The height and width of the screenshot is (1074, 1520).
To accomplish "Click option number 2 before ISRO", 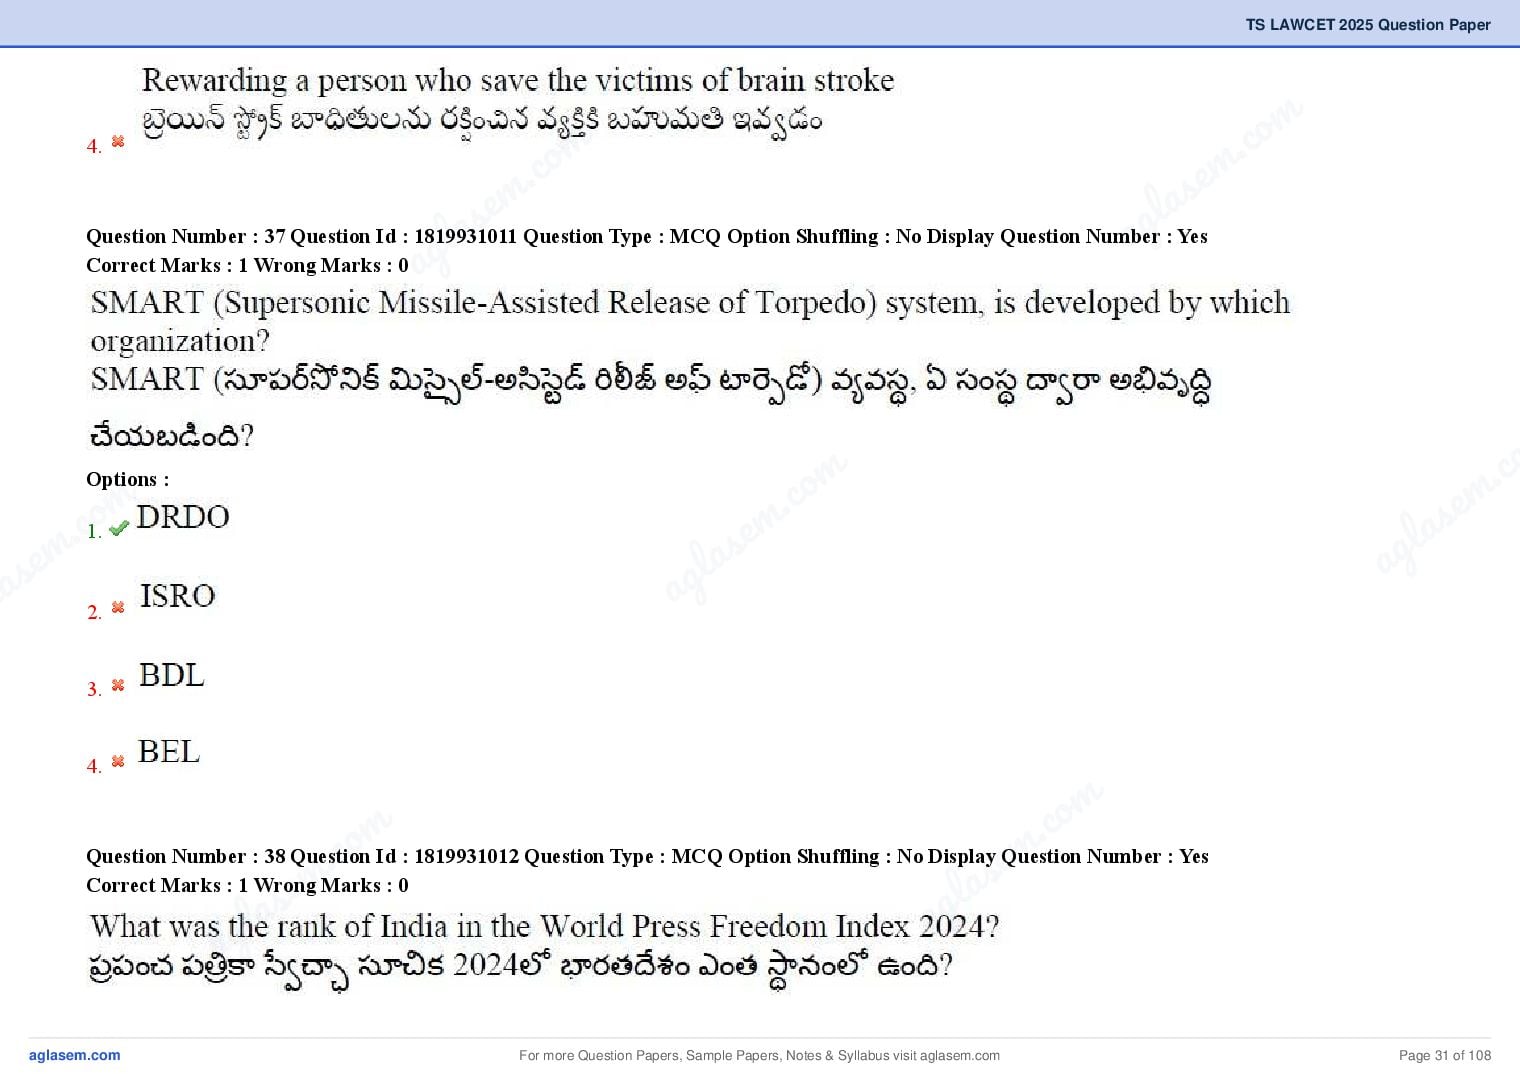I will coord(95,612).
